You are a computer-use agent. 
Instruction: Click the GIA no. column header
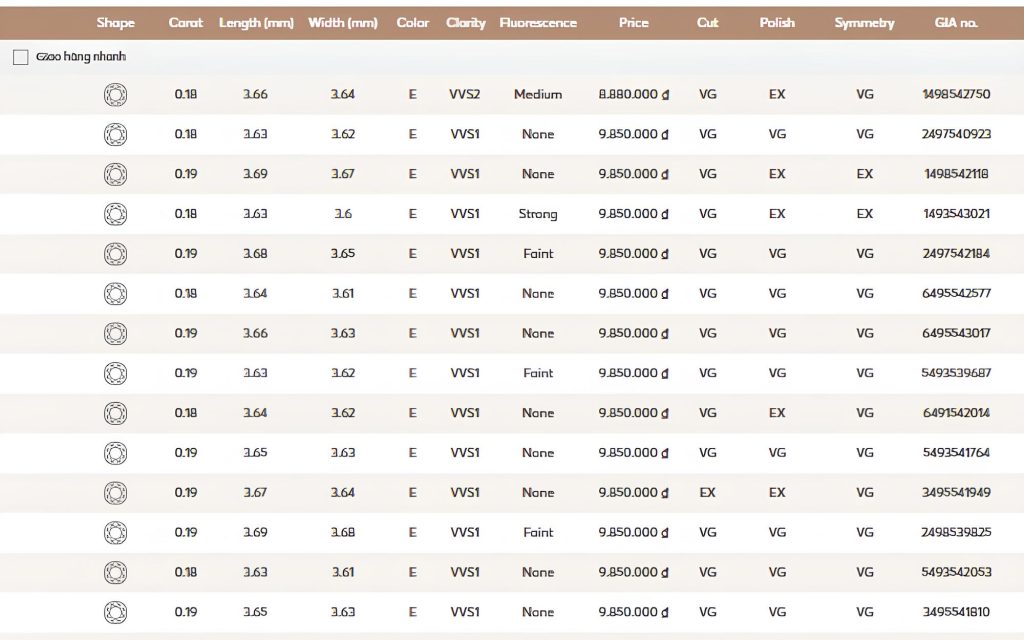coord(956,23)
